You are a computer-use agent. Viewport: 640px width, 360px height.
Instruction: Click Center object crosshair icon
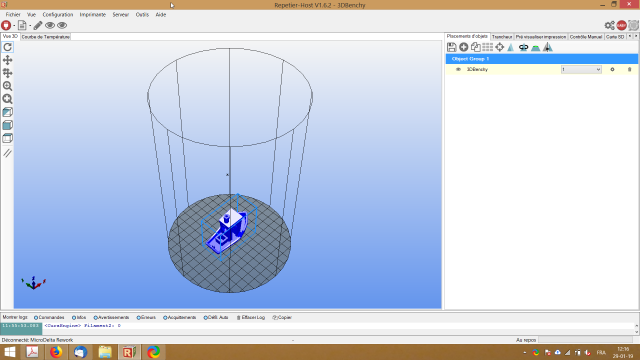pyautogui.click(x=500, y=47)
